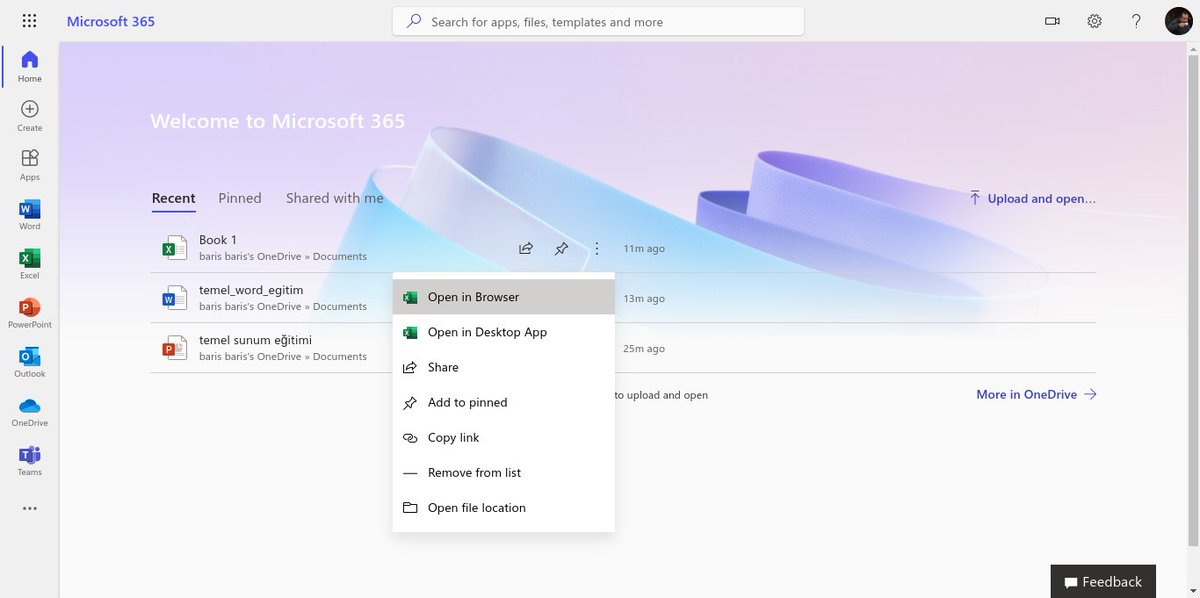
Task: Click the location path under Book 1
Action: point(283,256)
